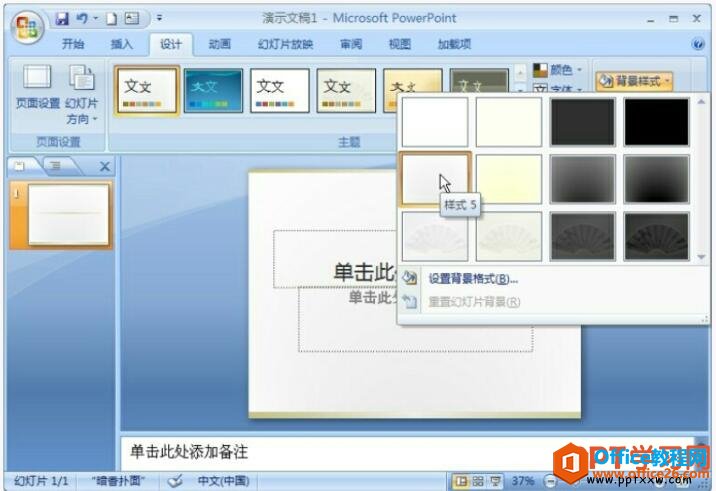
Task: Start slide show from status bar
Action: (x=495, y=481)
